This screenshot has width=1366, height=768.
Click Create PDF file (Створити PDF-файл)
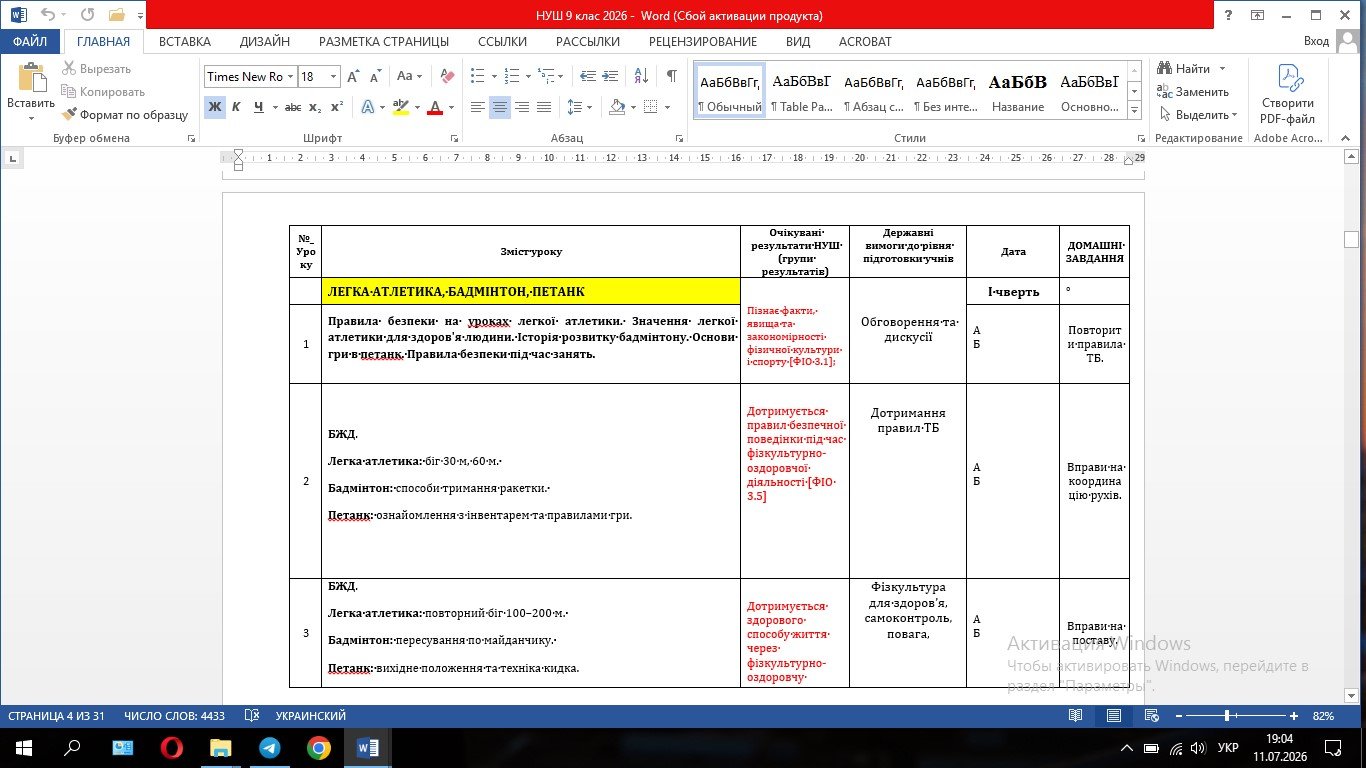click(x=1288, y=94)
